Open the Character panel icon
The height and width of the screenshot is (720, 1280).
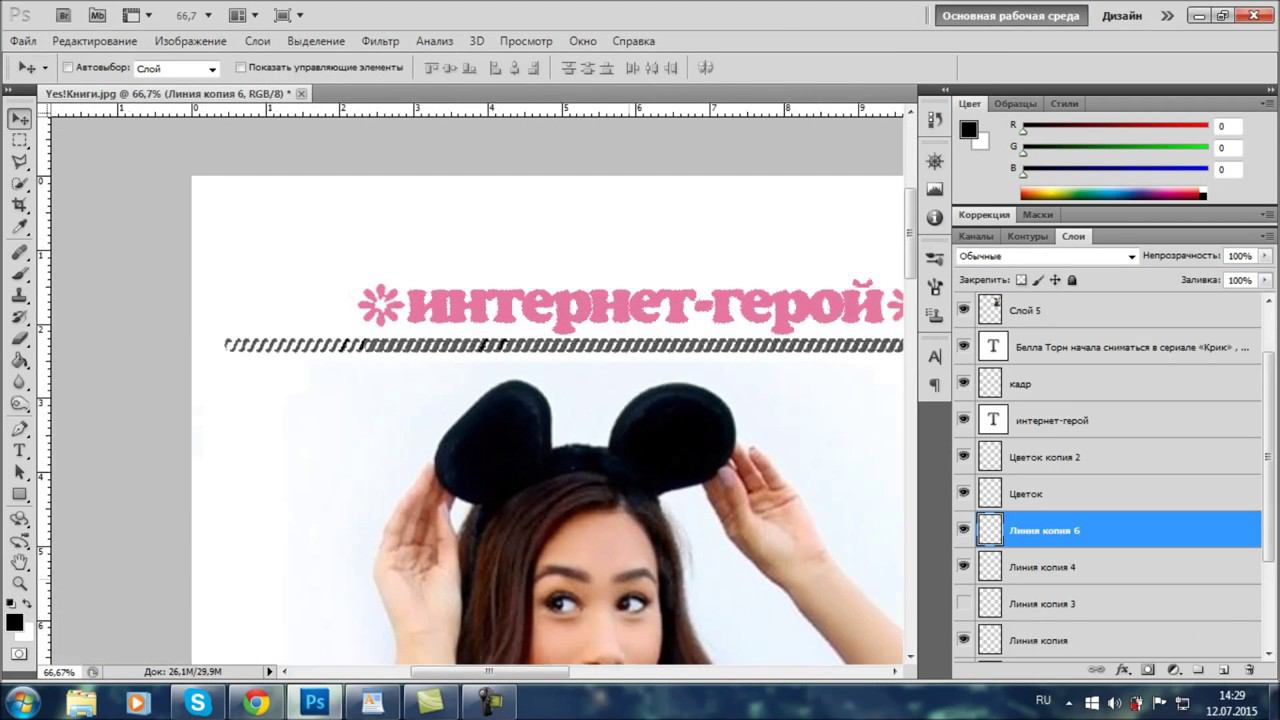point(935,357)
